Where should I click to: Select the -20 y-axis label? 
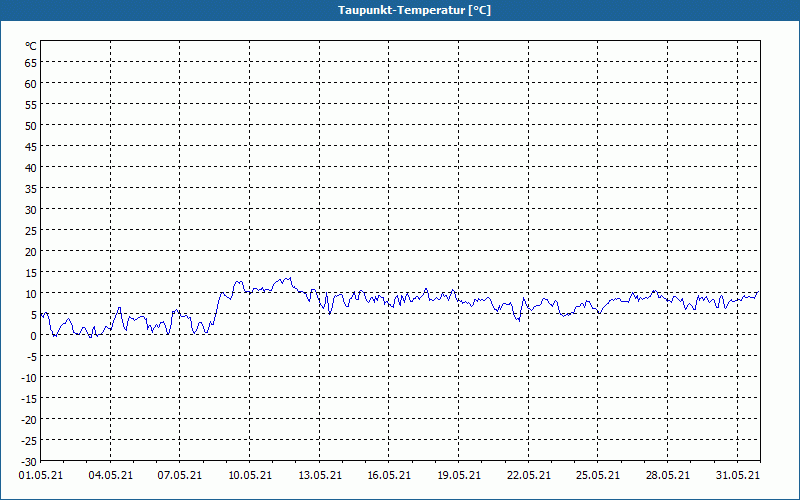[x=29, y=419]
